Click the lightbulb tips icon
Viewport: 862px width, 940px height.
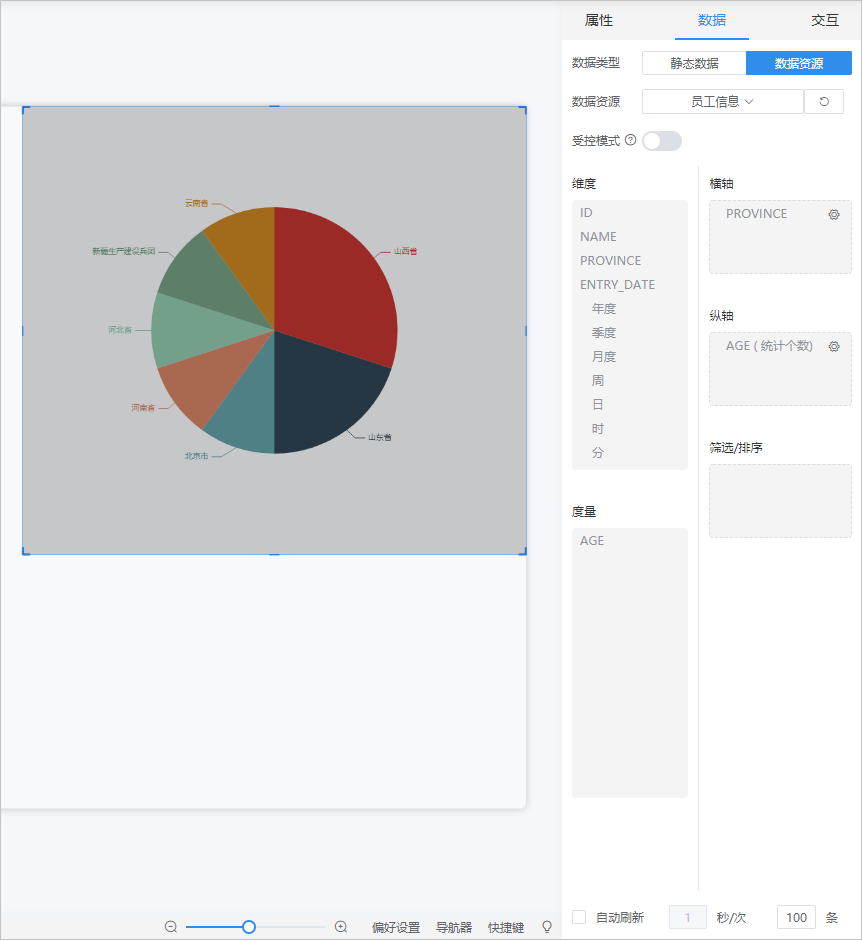(x=547, y=927)
